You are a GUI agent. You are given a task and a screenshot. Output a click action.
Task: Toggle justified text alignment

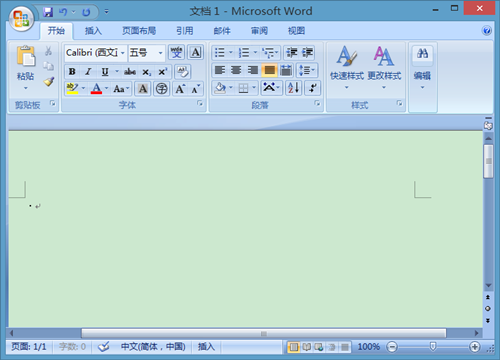[x=269, y=70]
